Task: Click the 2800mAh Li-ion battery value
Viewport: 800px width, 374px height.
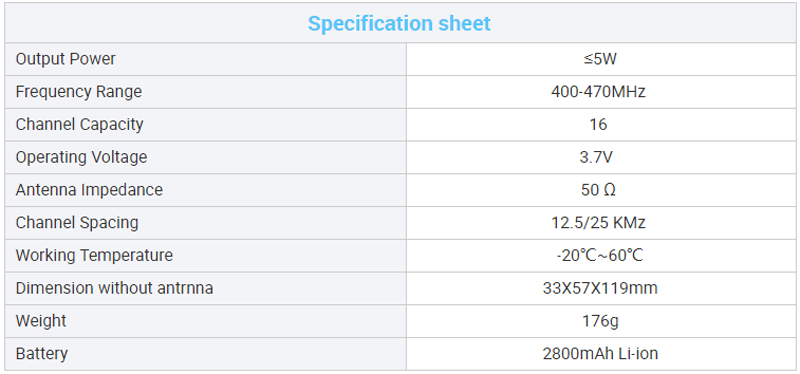Action: tap(600, 354)
